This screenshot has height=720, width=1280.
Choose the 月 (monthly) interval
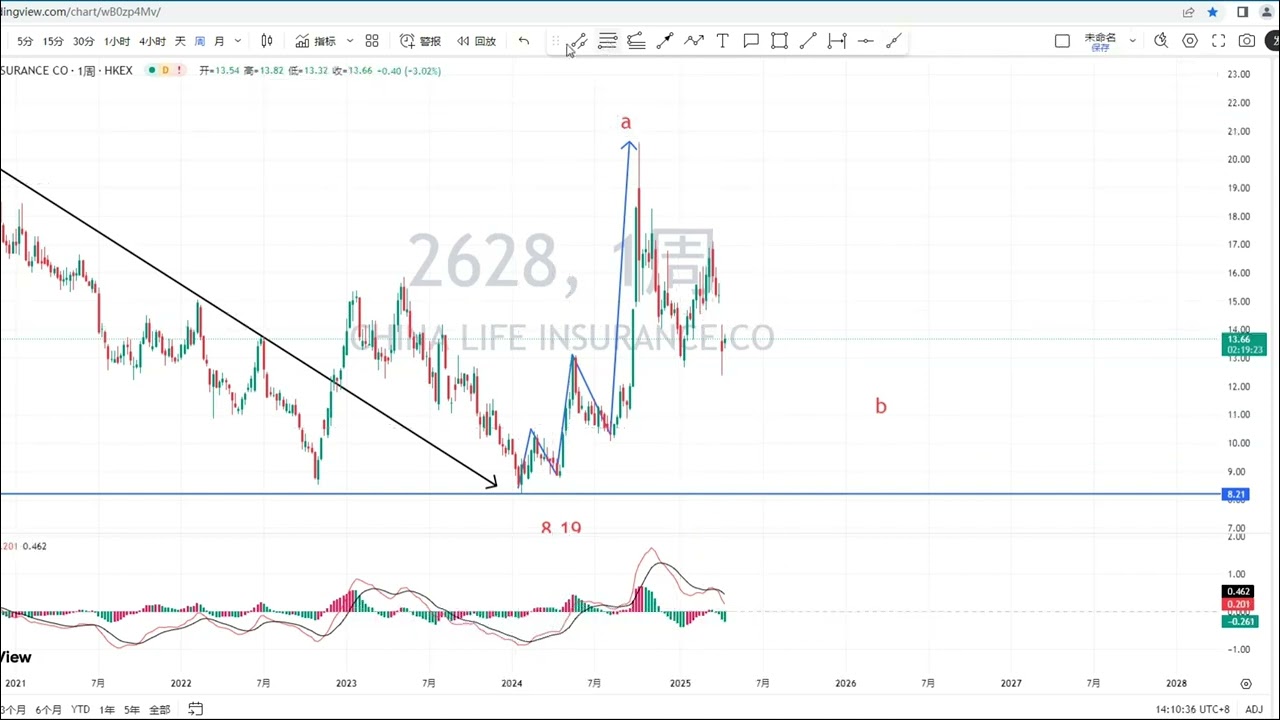219,41
